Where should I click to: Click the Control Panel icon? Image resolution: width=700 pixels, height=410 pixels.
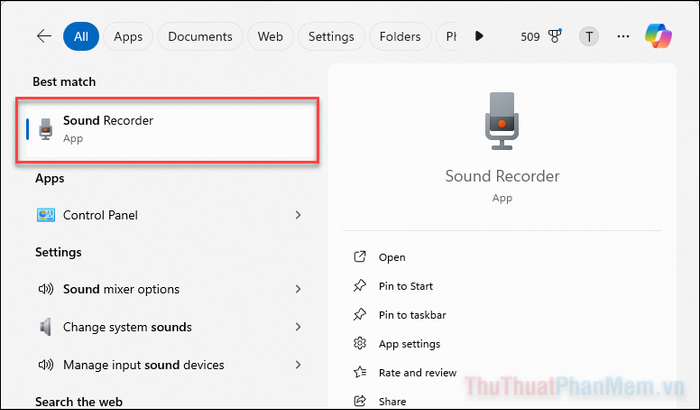(x=46, y=215)
